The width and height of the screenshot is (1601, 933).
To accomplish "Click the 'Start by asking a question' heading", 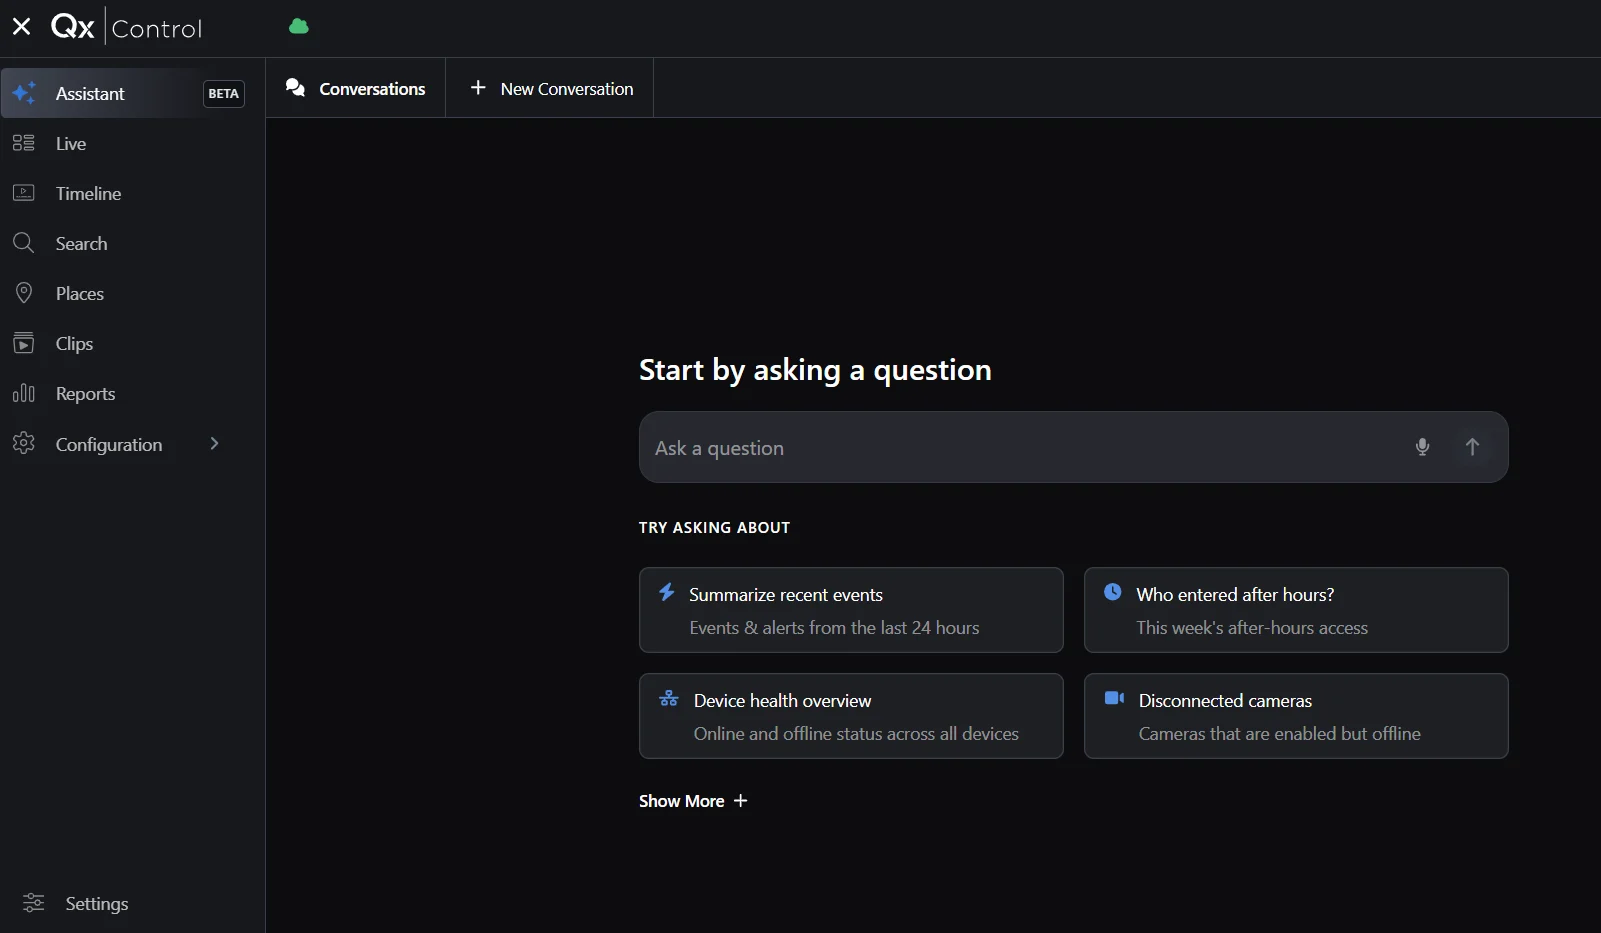I will [x=815, y=370].
